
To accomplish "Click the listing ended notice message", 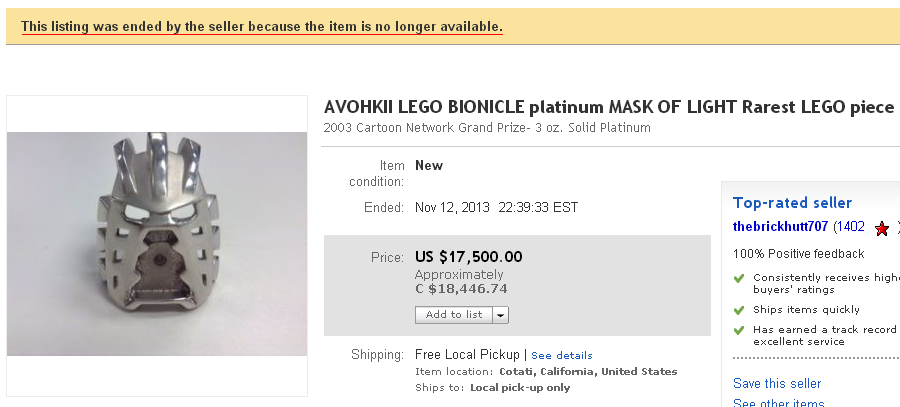I will pyautogui.click(x=261, y=25).
